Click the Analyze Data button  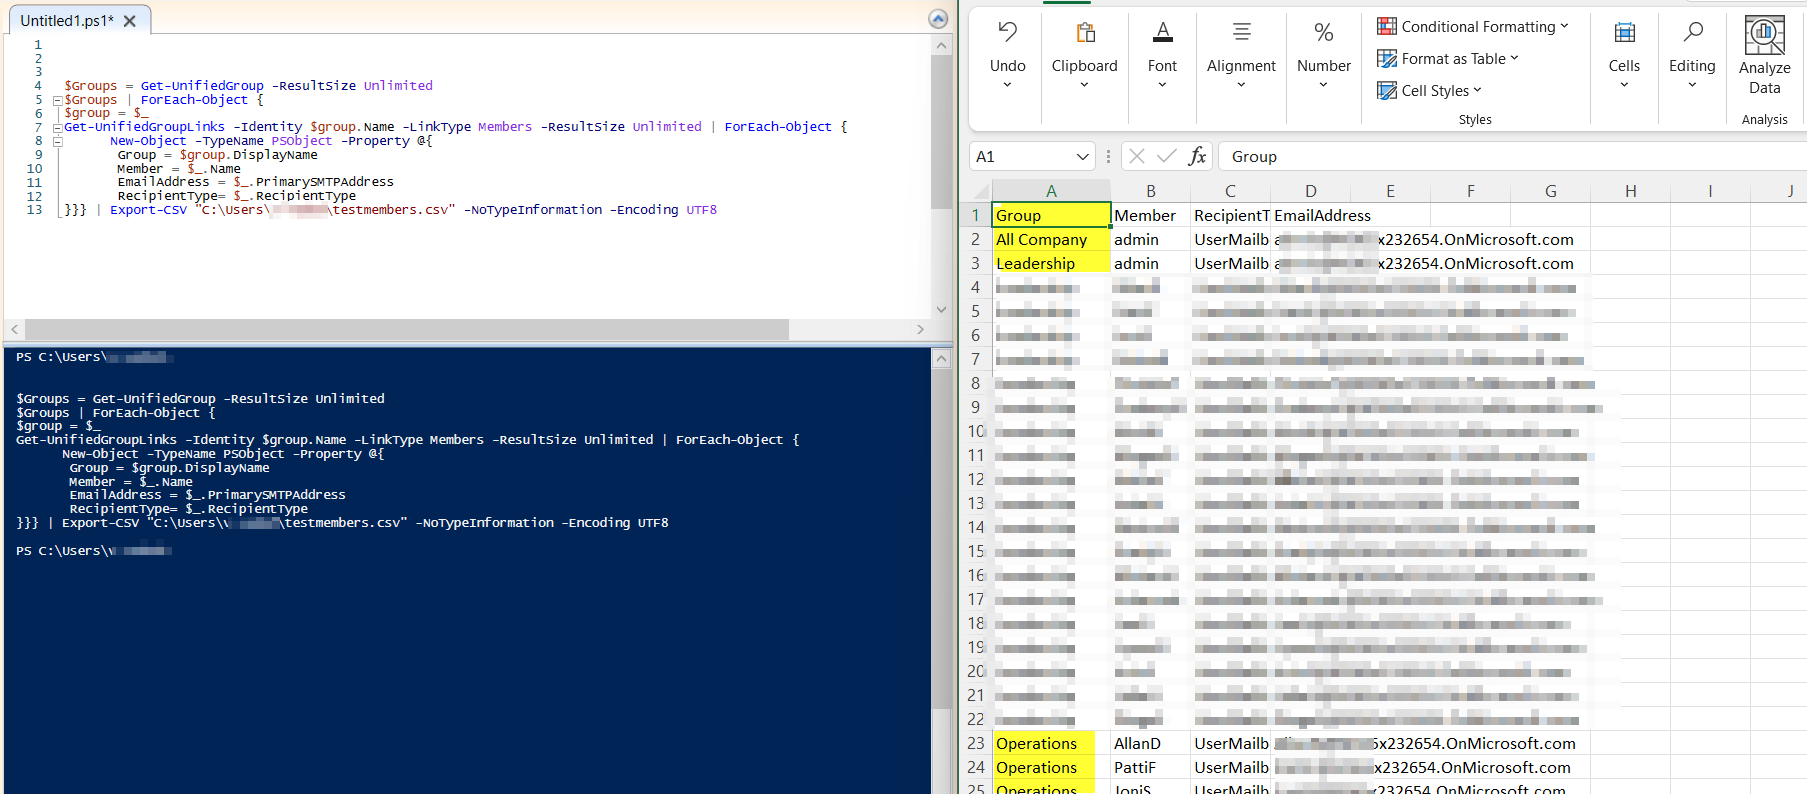pyautogui.click(x=1764, y=55)
